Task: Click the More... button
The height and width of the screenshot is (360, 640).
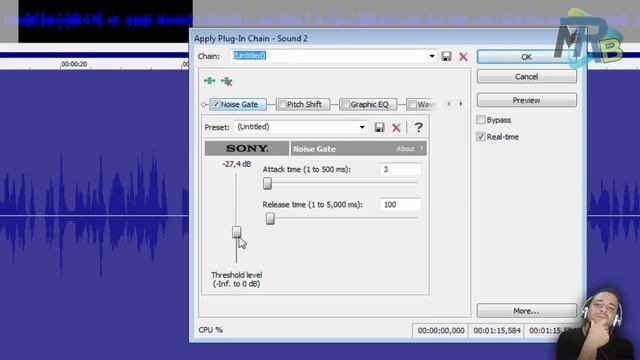Action: coord(527,311)
